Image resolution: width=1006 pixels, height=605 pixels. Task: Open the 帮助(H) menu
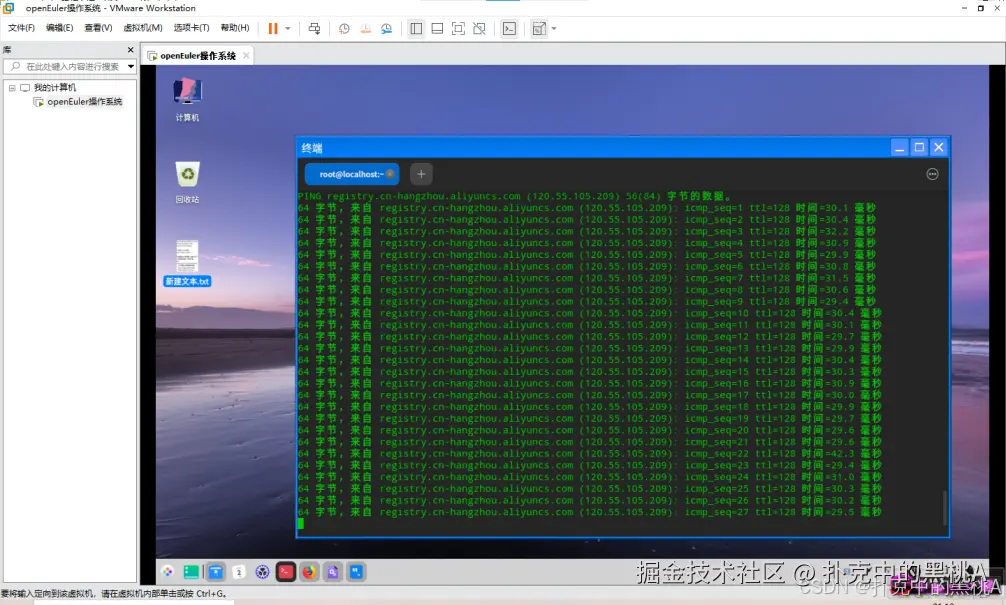click(x=235, y=28)
